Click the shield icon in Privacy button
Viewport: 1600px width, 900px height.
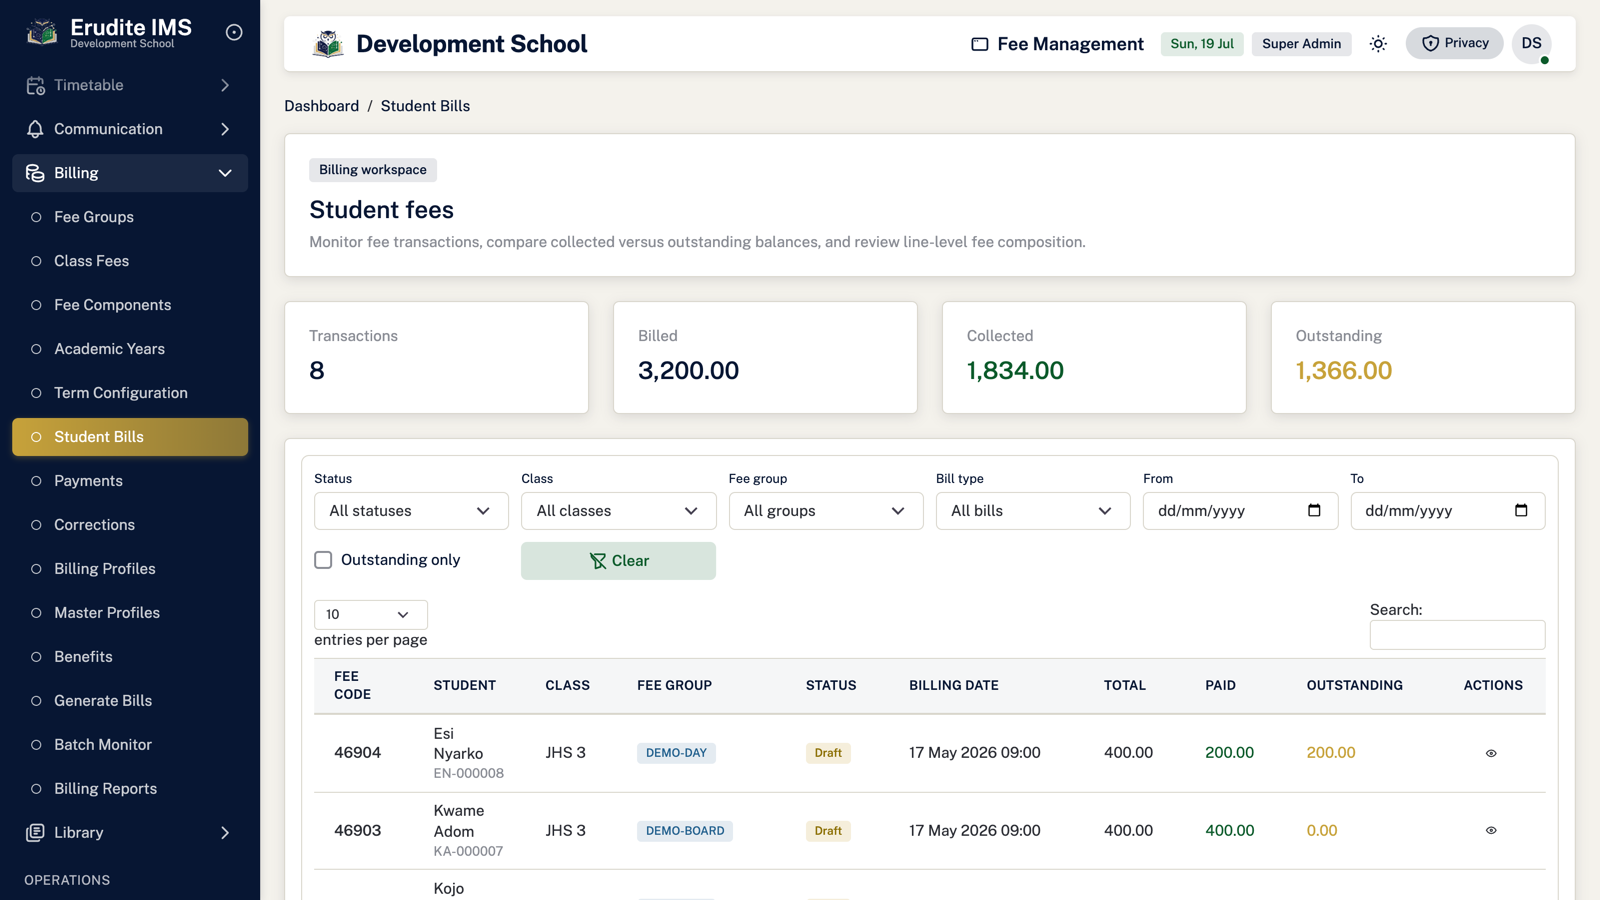(1430, 43)
